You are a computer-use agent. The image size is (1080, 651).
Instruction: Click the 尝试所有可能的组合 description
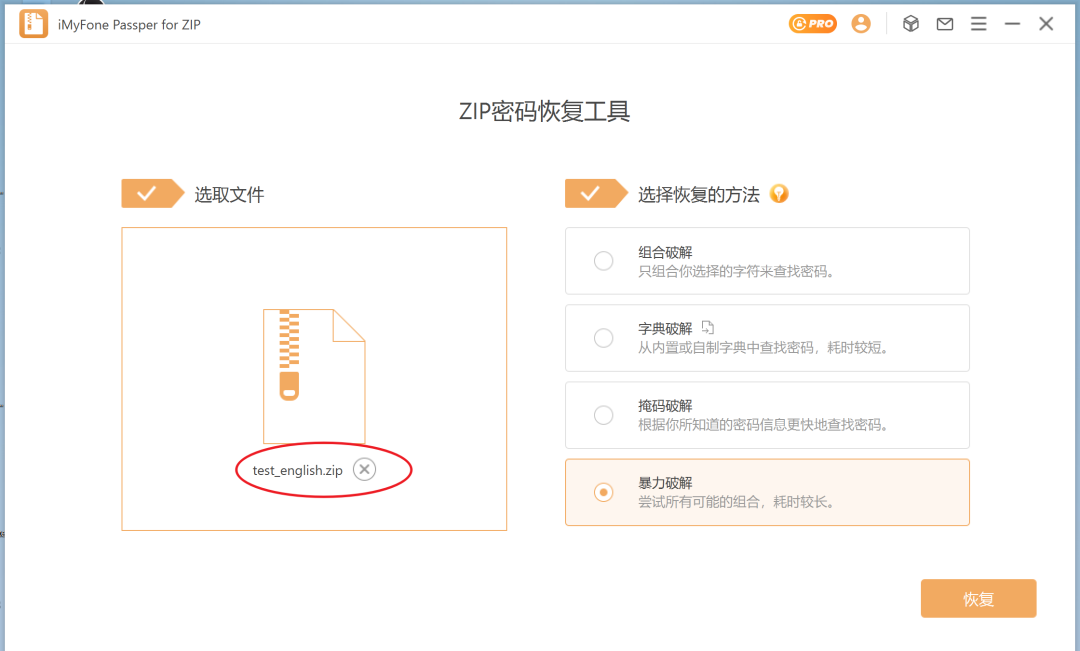(x=736, y=502)
